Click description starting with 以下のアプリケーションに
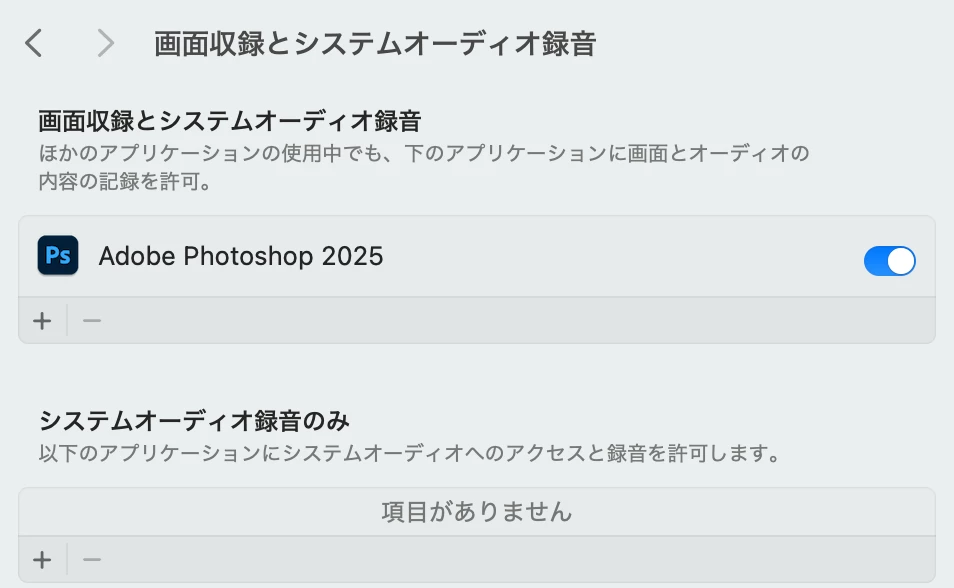 click(409, 453)
